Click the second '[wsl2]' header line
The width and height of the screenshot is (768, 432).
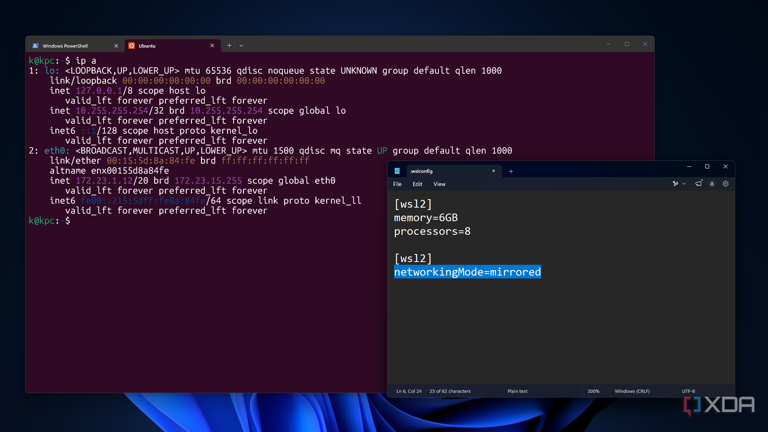pos(413,258)
